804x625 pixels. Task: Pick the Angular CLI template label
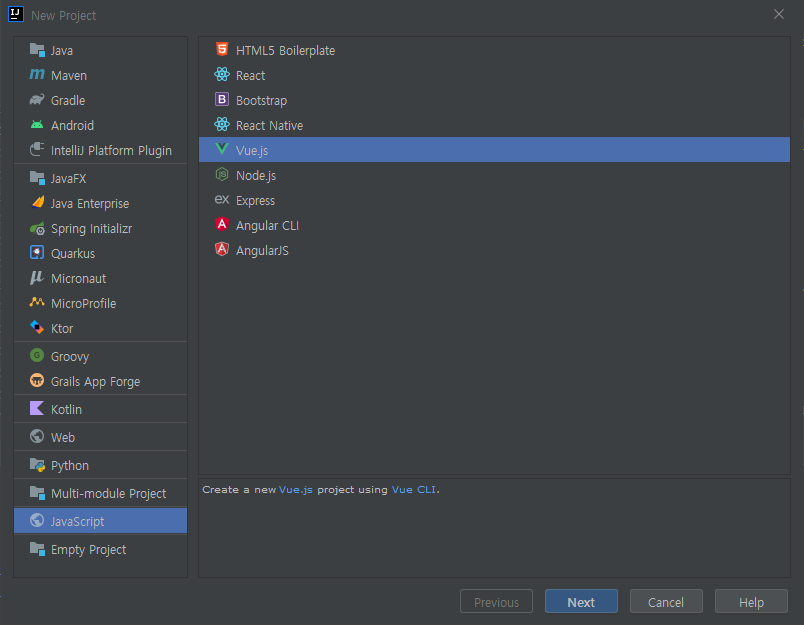coord(267,226)
